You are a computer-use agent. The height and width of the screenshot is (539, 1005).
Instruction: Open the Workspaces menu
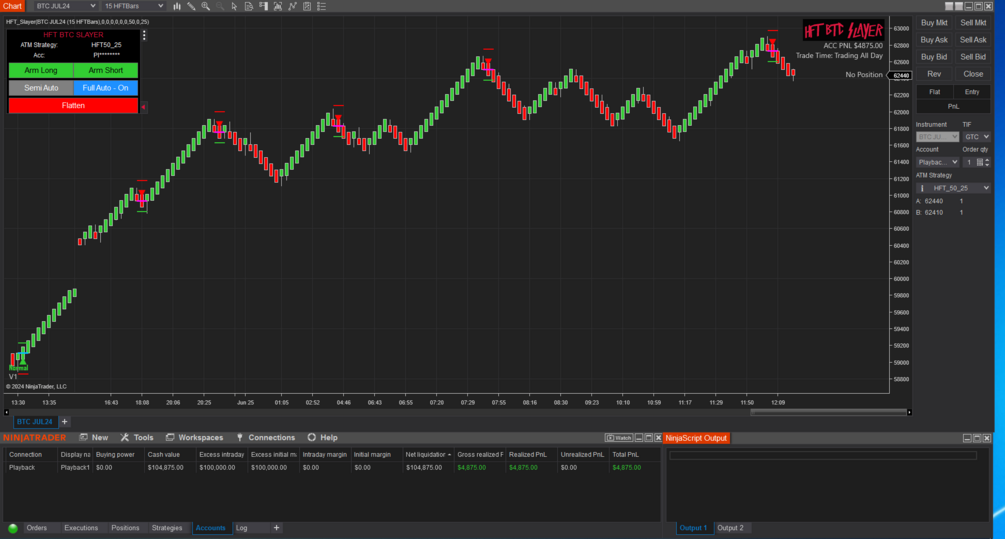pos(194,438)
